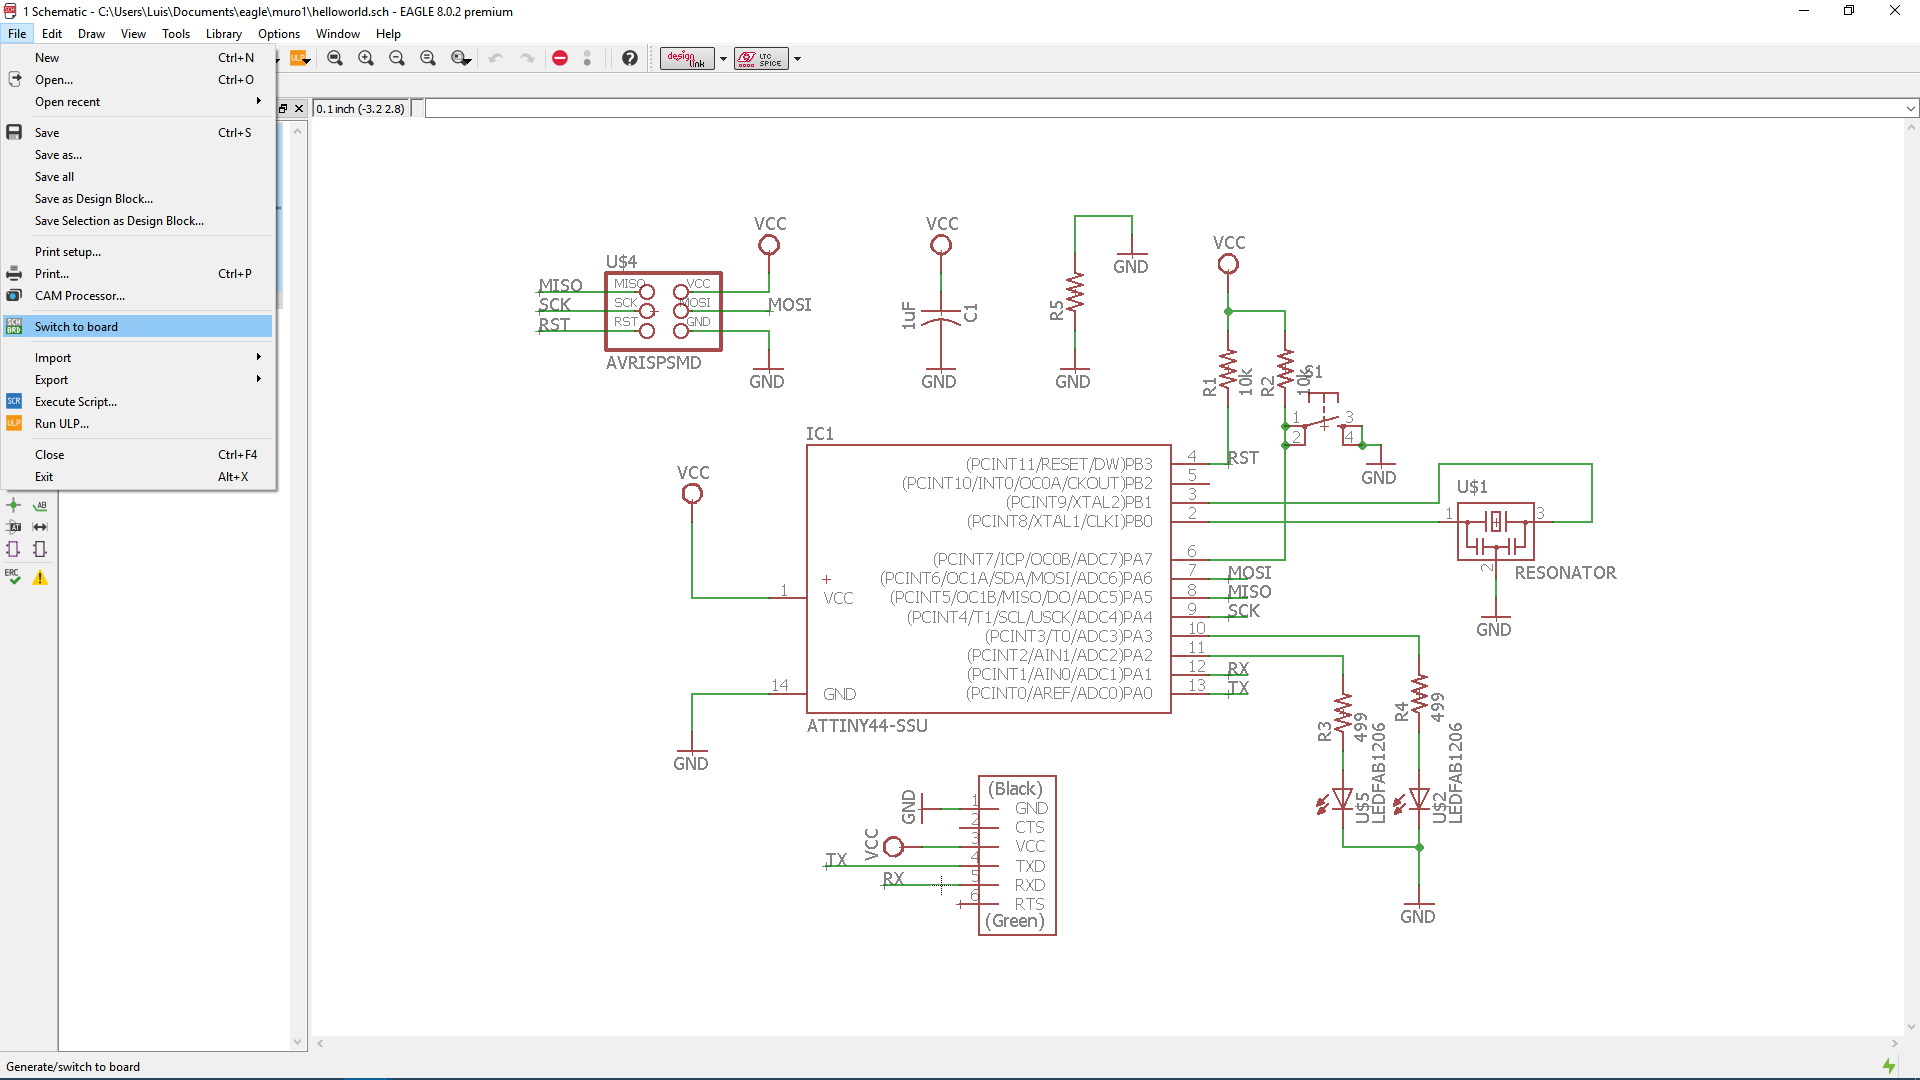Click the Undo arrow icon
Viewport: 1920px width, 1080px height.
495,58
